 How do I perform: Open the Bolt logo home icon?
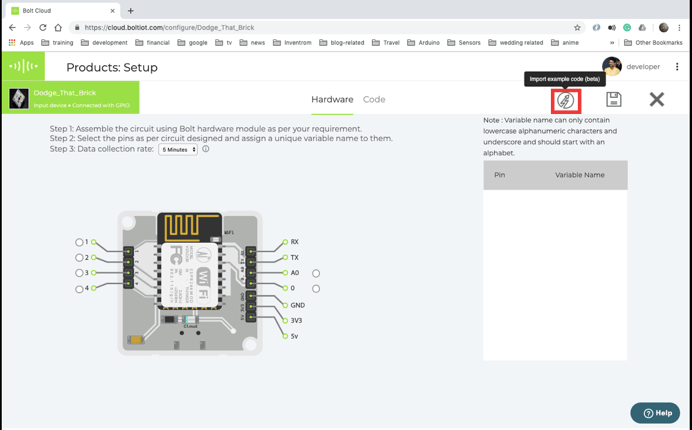tap(23, 66)
